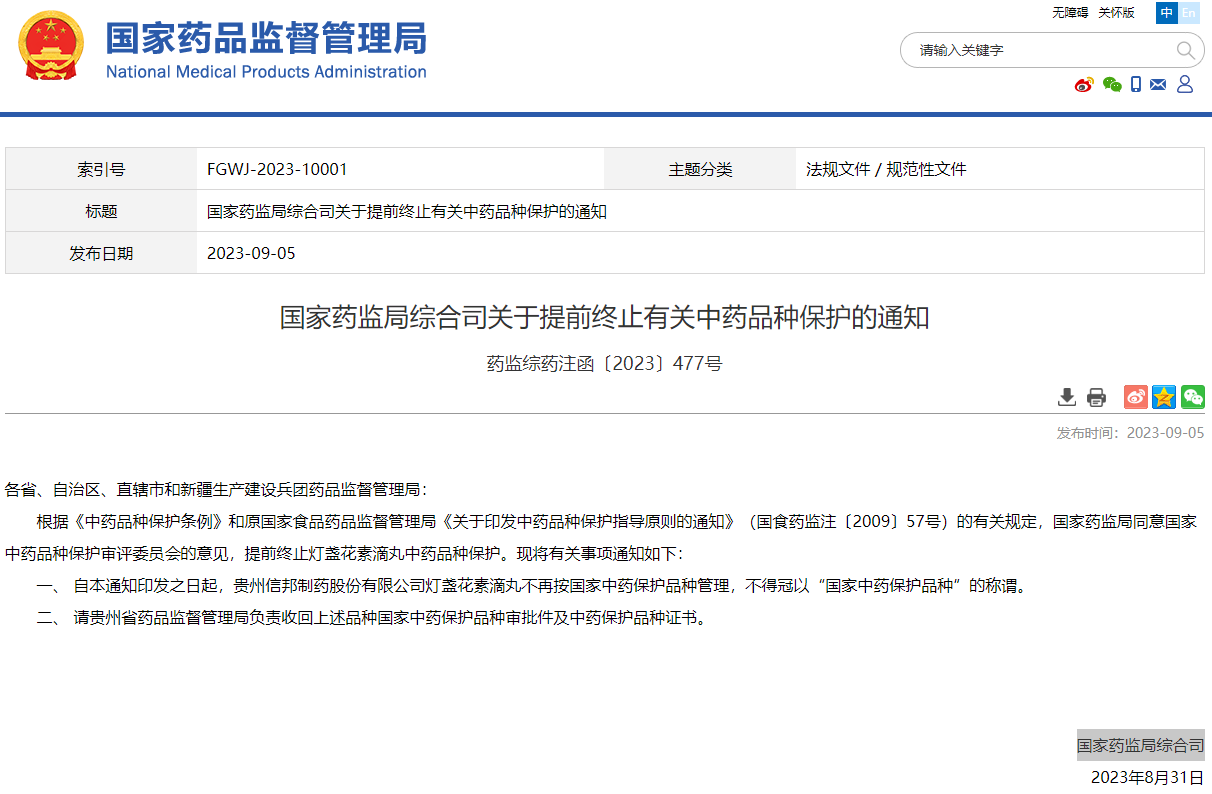Click the salutation line 各省、自治区
Image resolution: width=1212 pixels, height=794 pixels.
pos(216,490)
